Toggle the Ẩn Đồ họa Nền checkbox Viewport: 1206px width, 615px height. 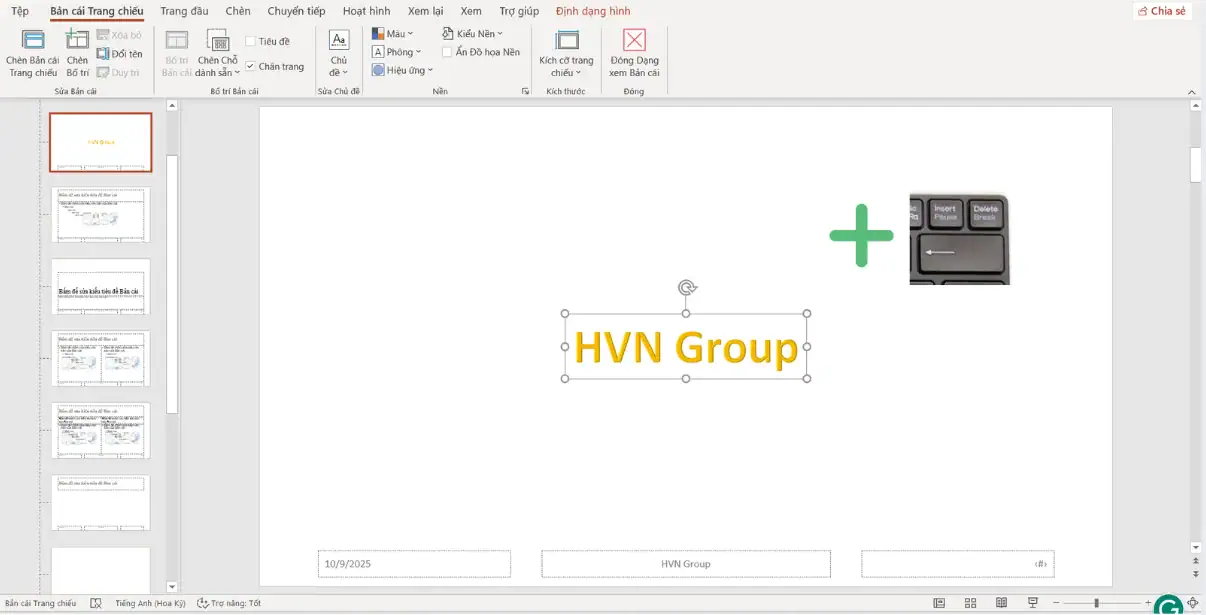point(447,52)
